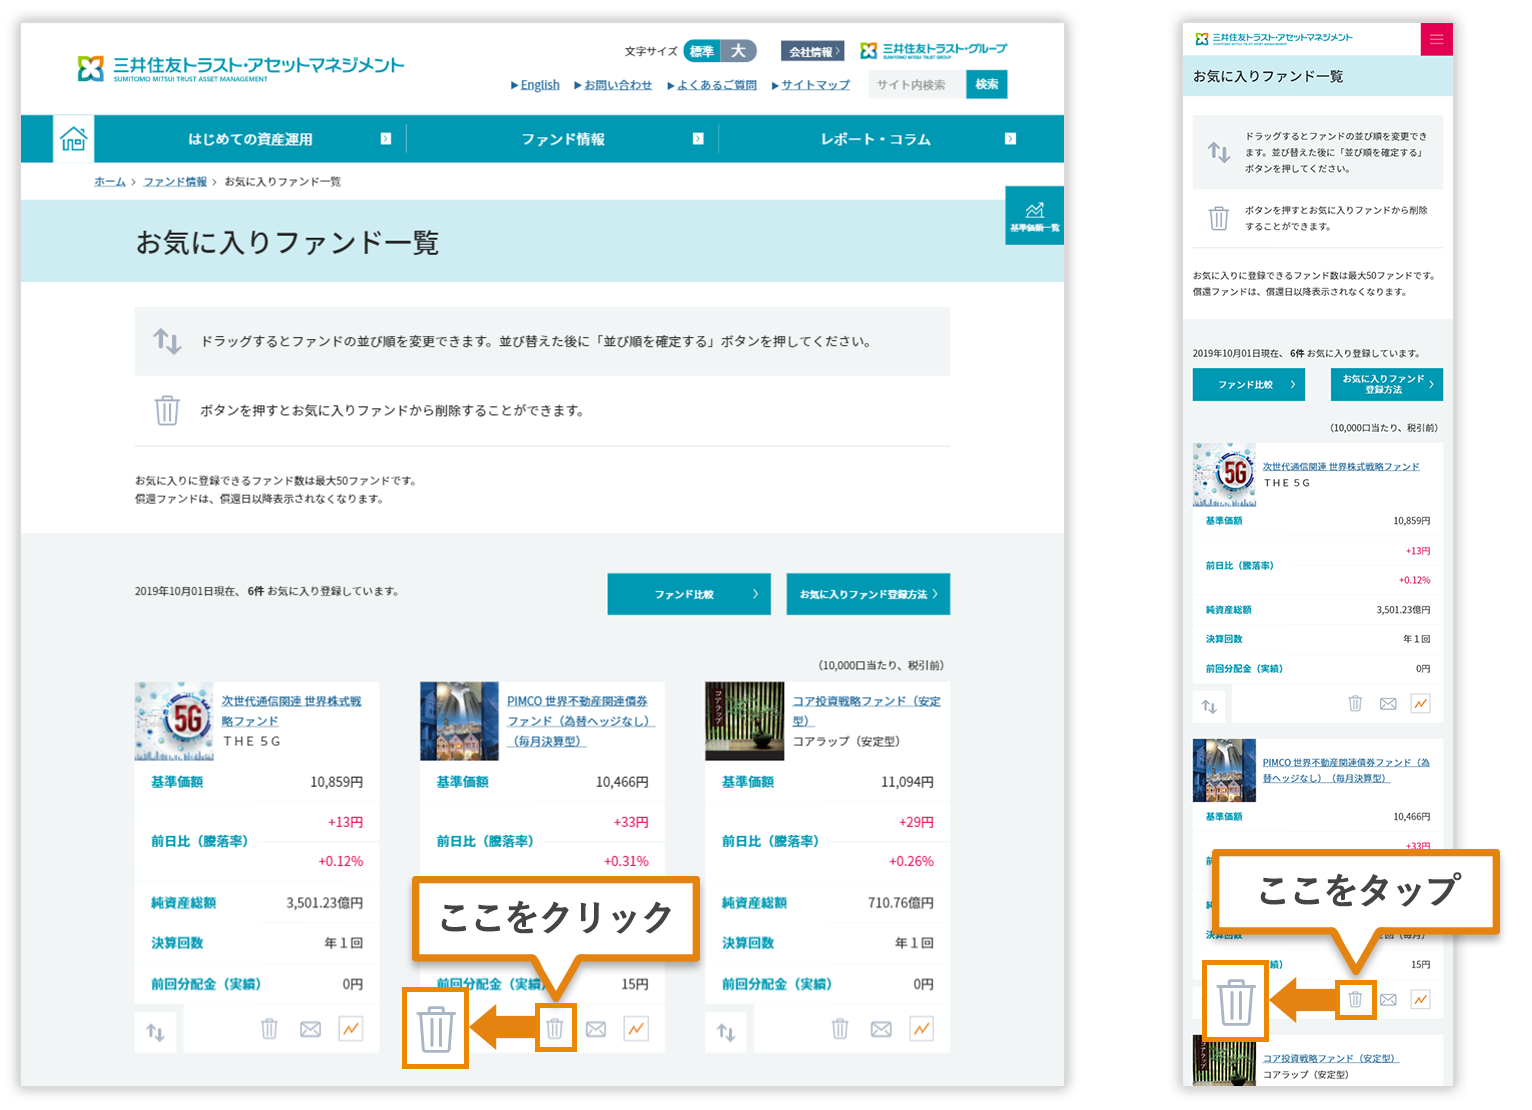Mobile view: tap company logo
The width and height of the screenshot is (1532, 1110).
tap(1274, 39)
